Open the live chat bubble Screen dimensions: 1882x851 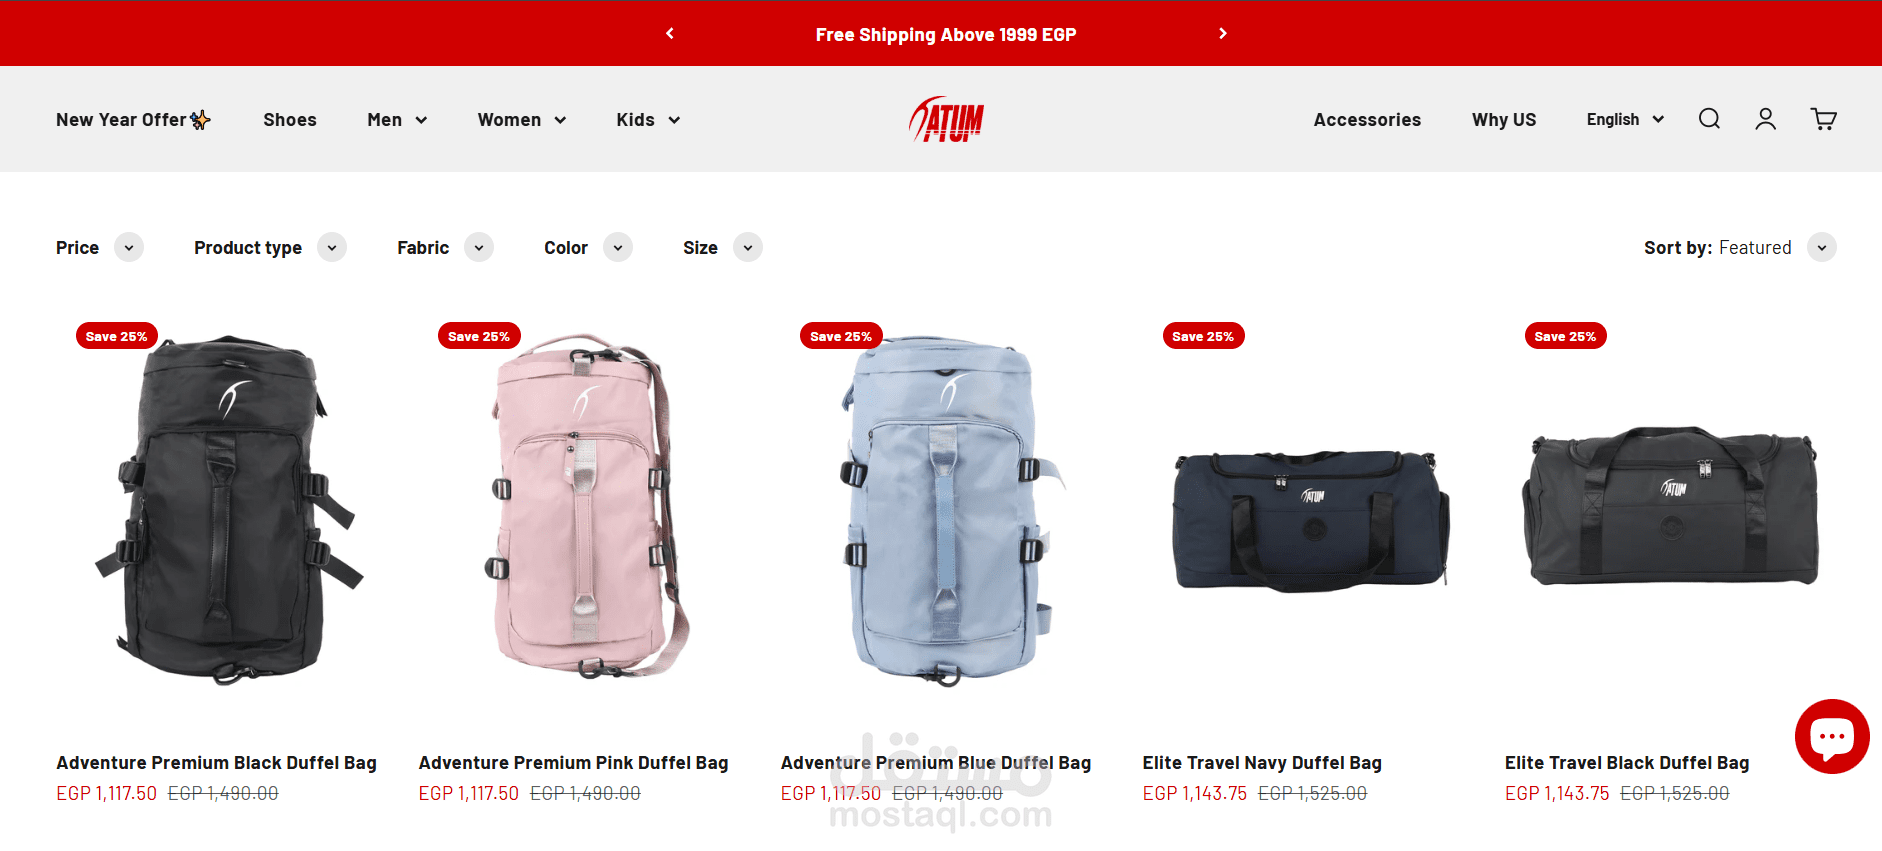coord(1832,736)
